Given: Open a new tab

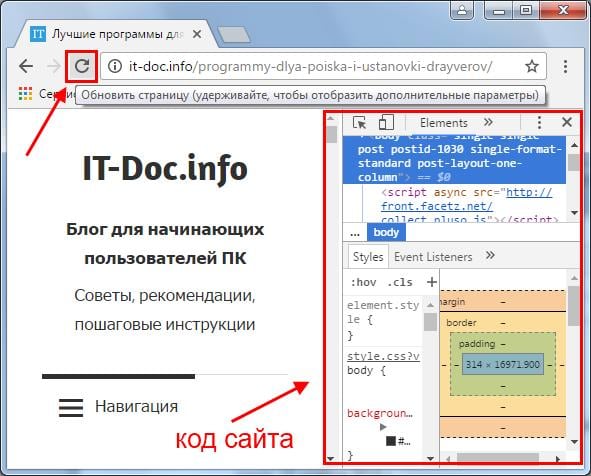Looking at the screenshot, I should pyautogui.click(x=234, y=34).
